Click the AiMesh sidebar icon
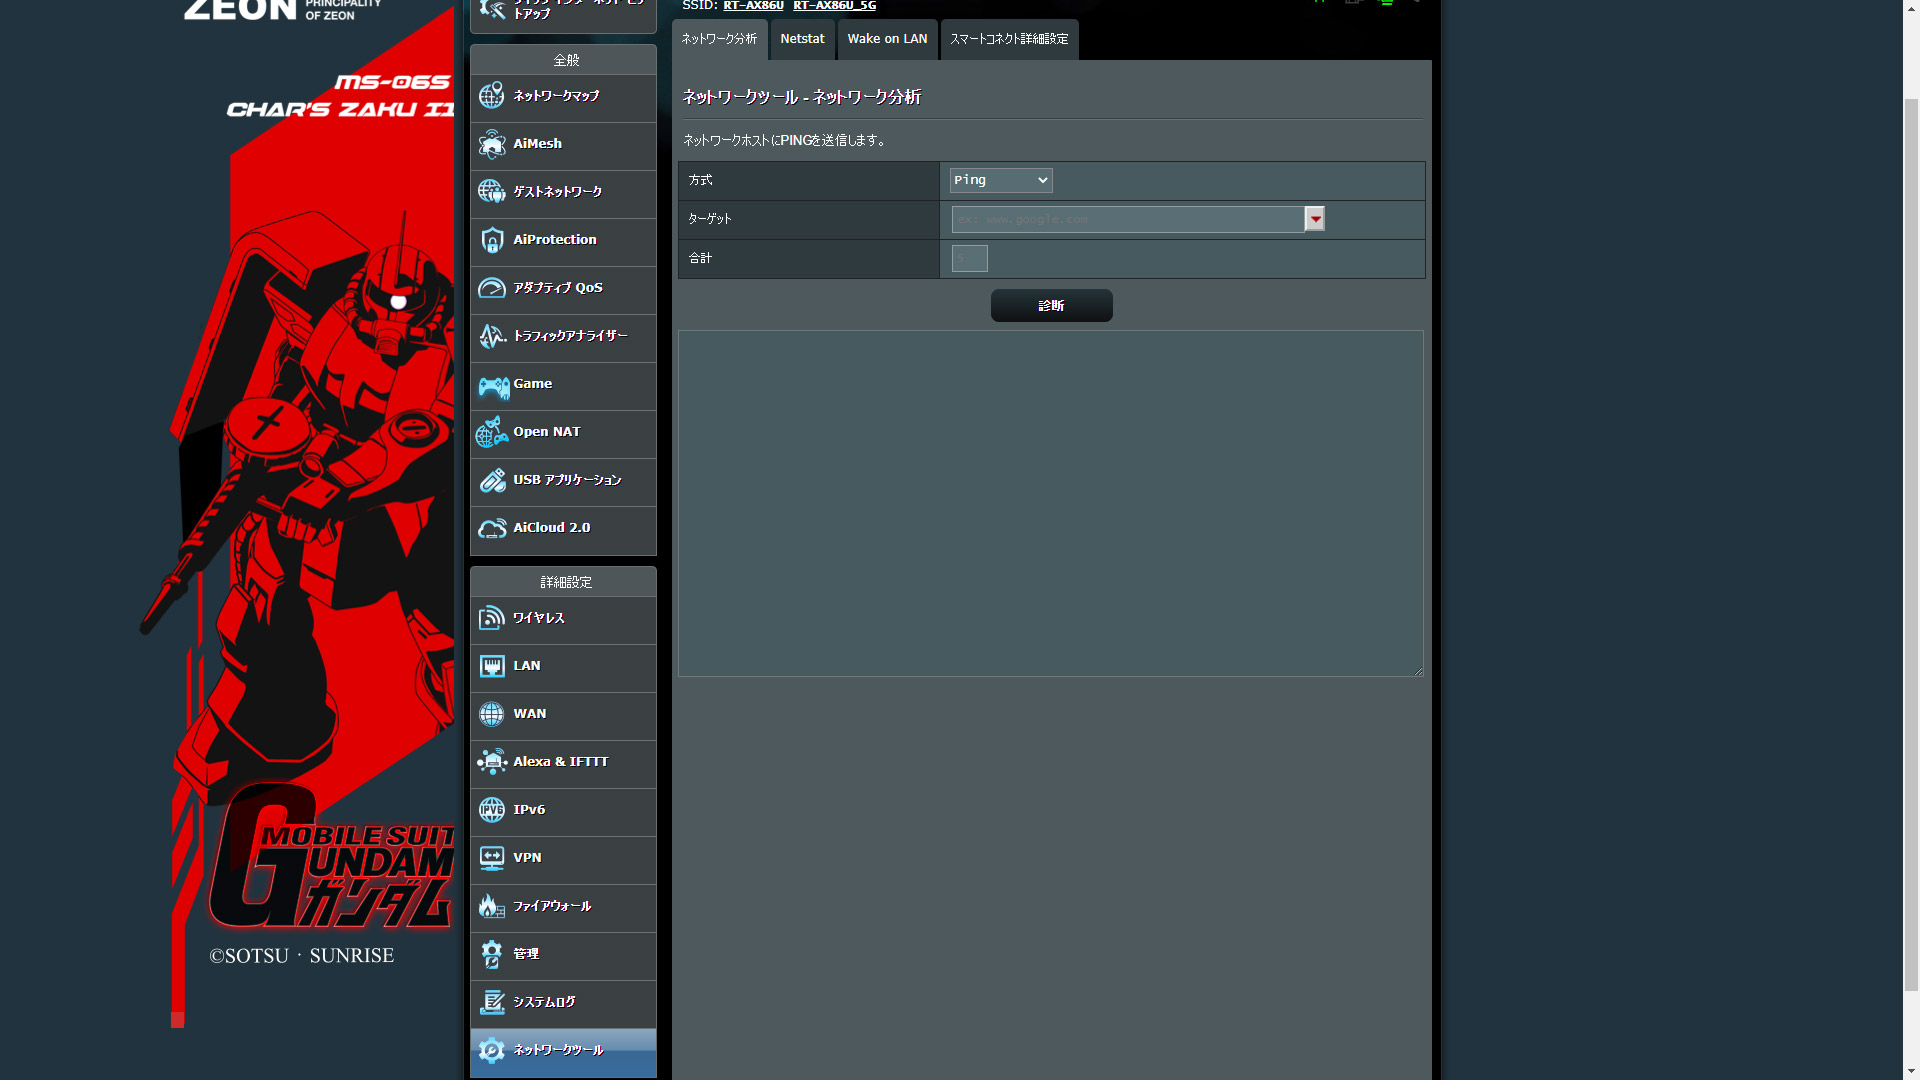Screen dimensions: 1920x1080 [491, 144]
